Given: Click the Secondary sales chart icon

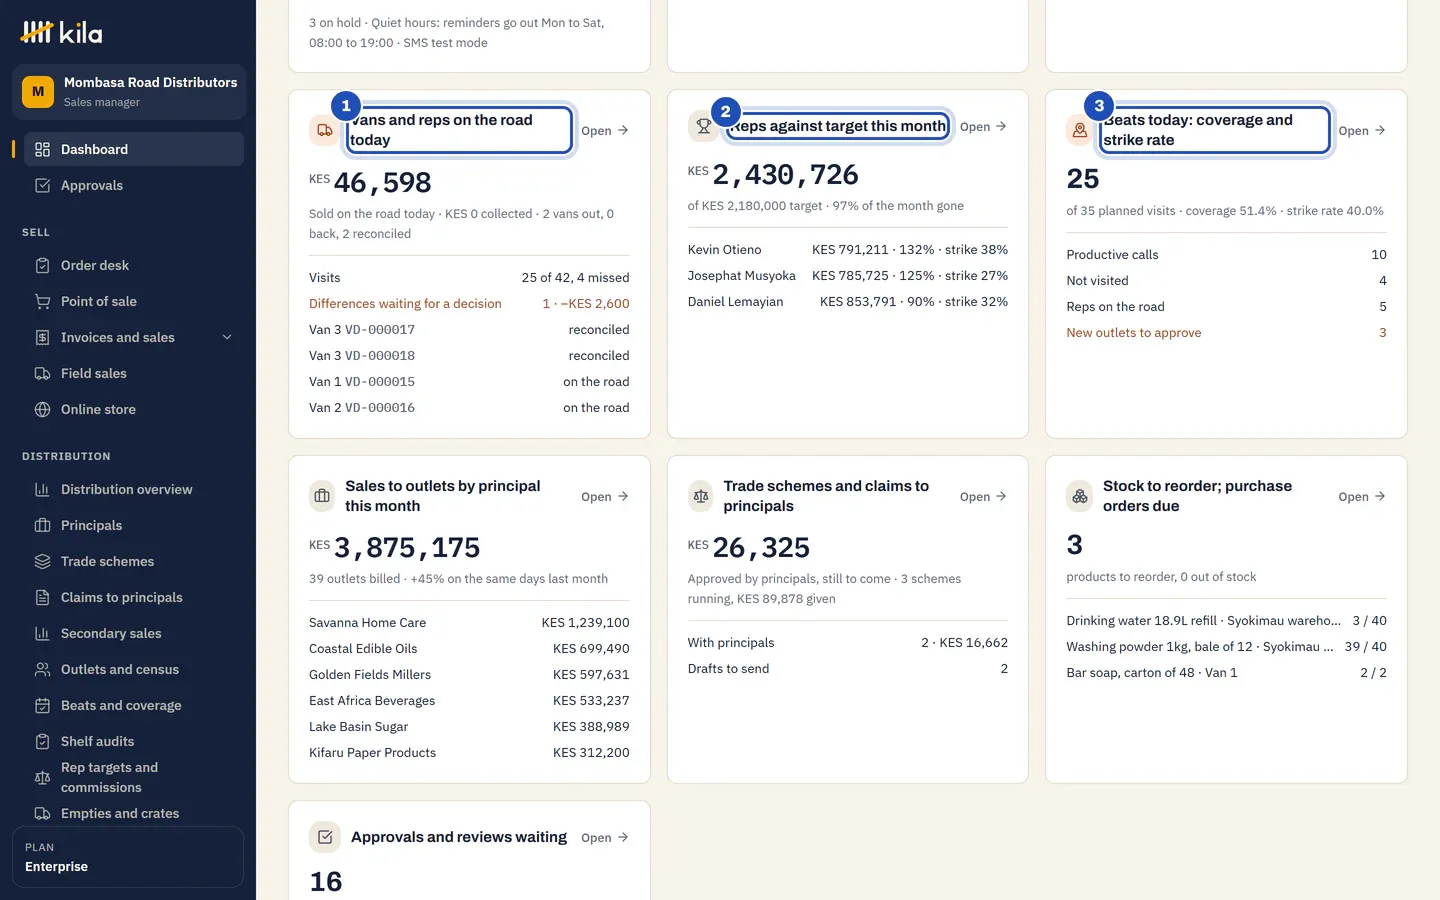Looking at the screenshot, I should point(42,633).
